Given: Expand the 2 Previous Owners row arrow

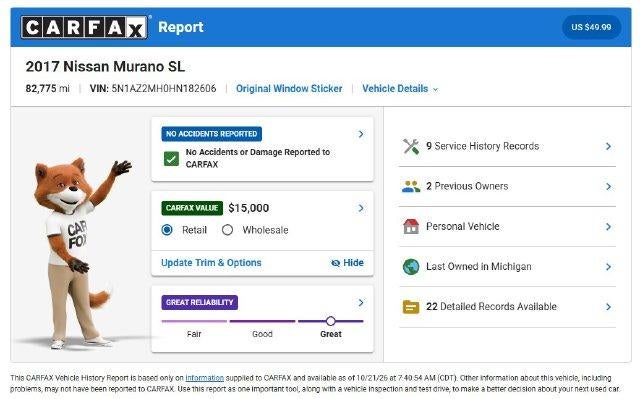Looking at the screenshot, I should (608, 186).
